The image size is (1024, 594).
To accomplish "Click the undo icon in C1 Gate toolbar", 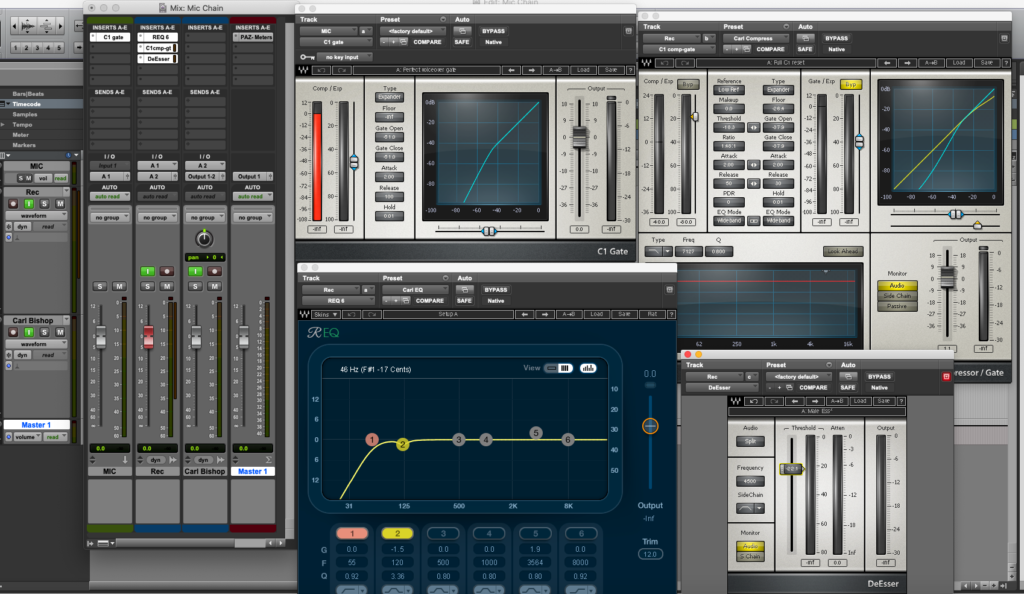I will 321,70.
